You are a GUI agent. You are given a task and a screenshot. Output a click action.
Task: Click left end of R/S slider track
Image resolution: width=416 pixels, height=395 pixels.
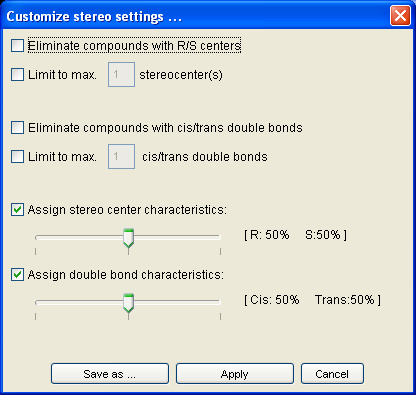click(37, 237)
